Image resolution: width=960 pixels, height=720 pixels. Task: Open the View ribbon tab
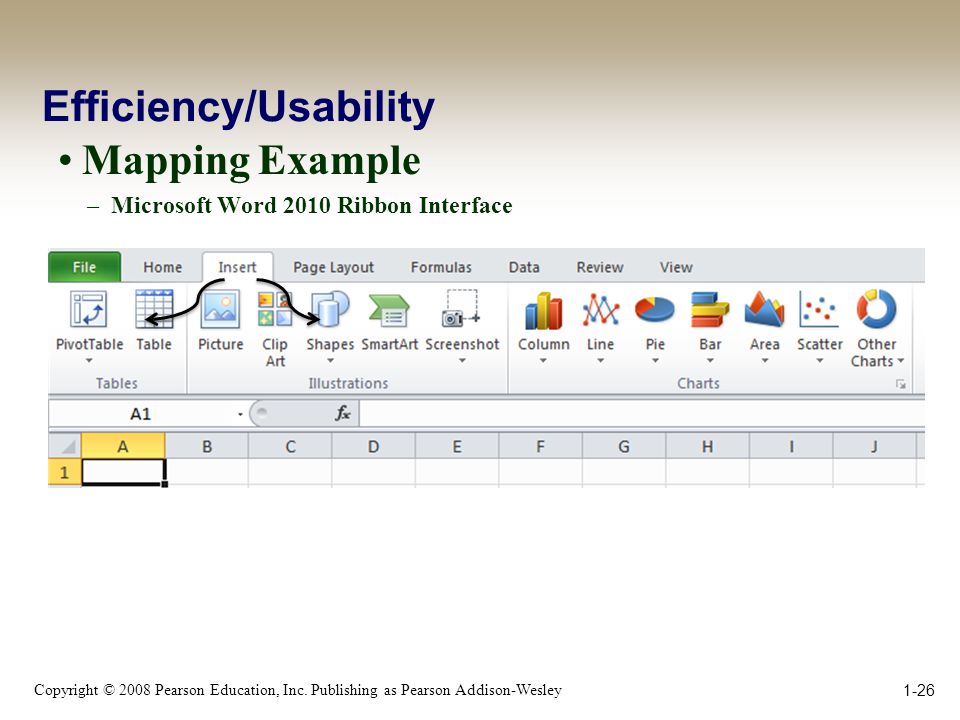tap(676, 268)
